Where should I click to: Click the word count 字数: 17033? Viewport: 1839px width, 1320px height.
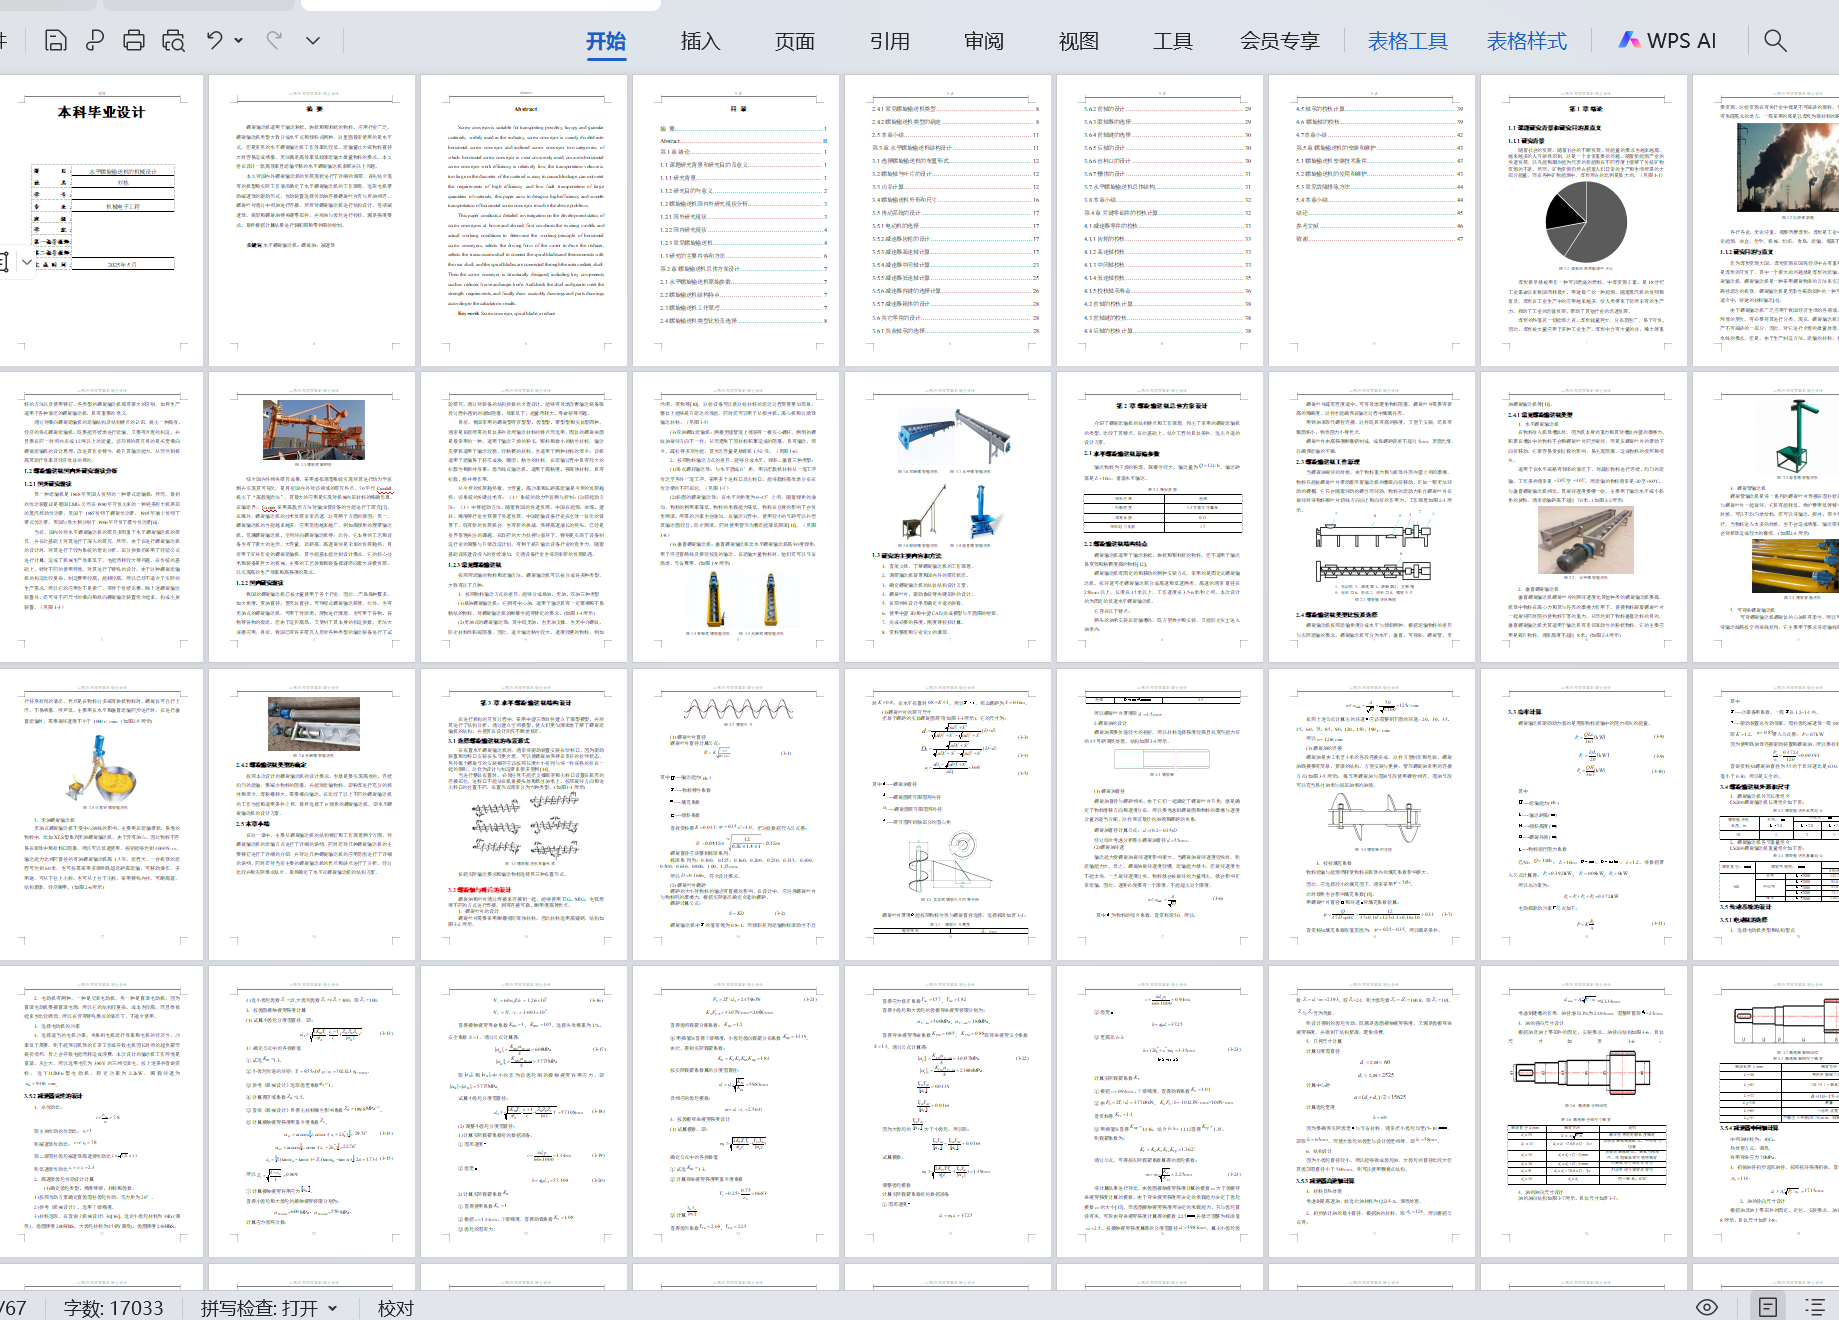113,1308
